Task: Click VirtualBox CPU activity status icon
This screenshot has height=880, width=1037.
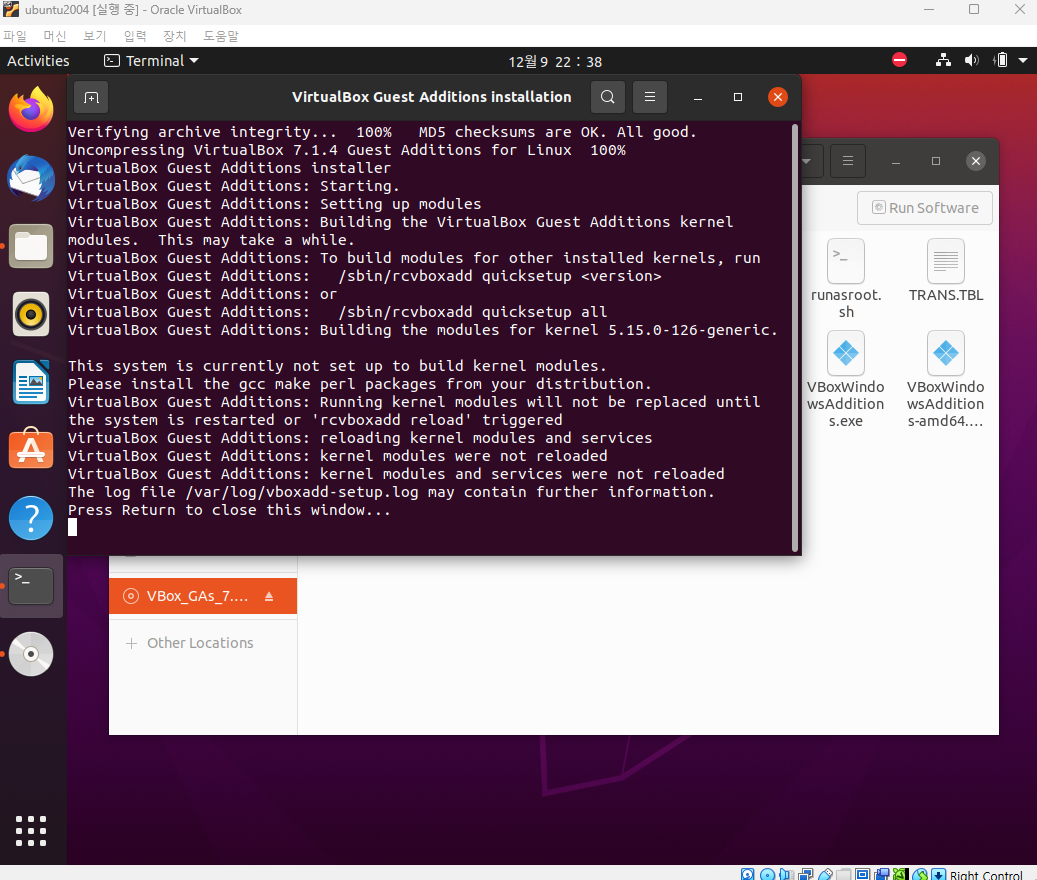Action: coord(900,874)
